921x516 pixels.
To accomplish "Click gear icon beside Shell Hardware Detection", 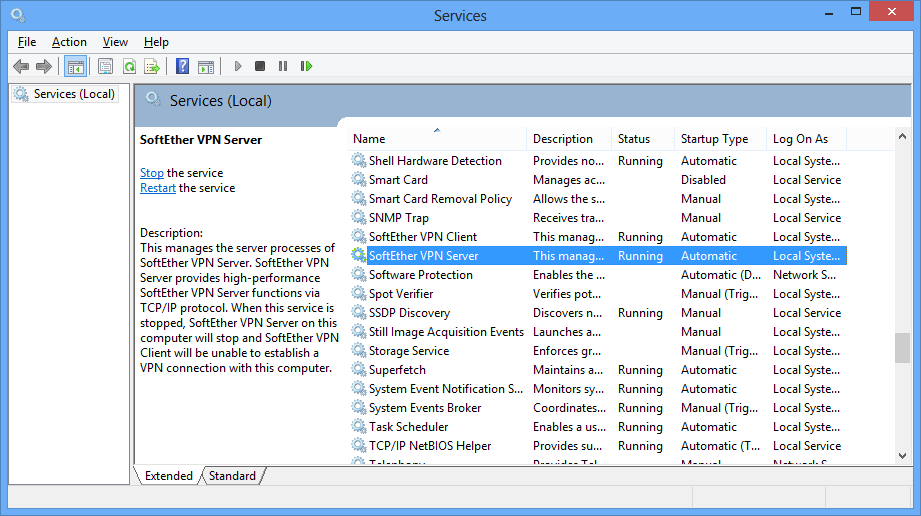I will 359,160.
